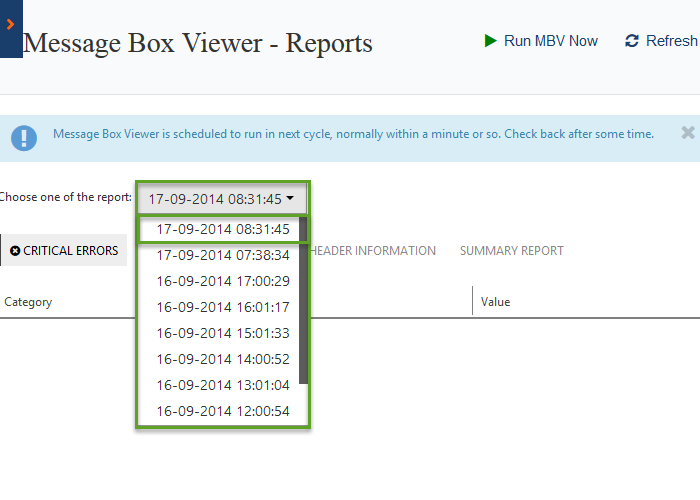Screen dimensions: 700x500
Task: Click the Refresh circular arrows icon
Action: click(631, 41)
